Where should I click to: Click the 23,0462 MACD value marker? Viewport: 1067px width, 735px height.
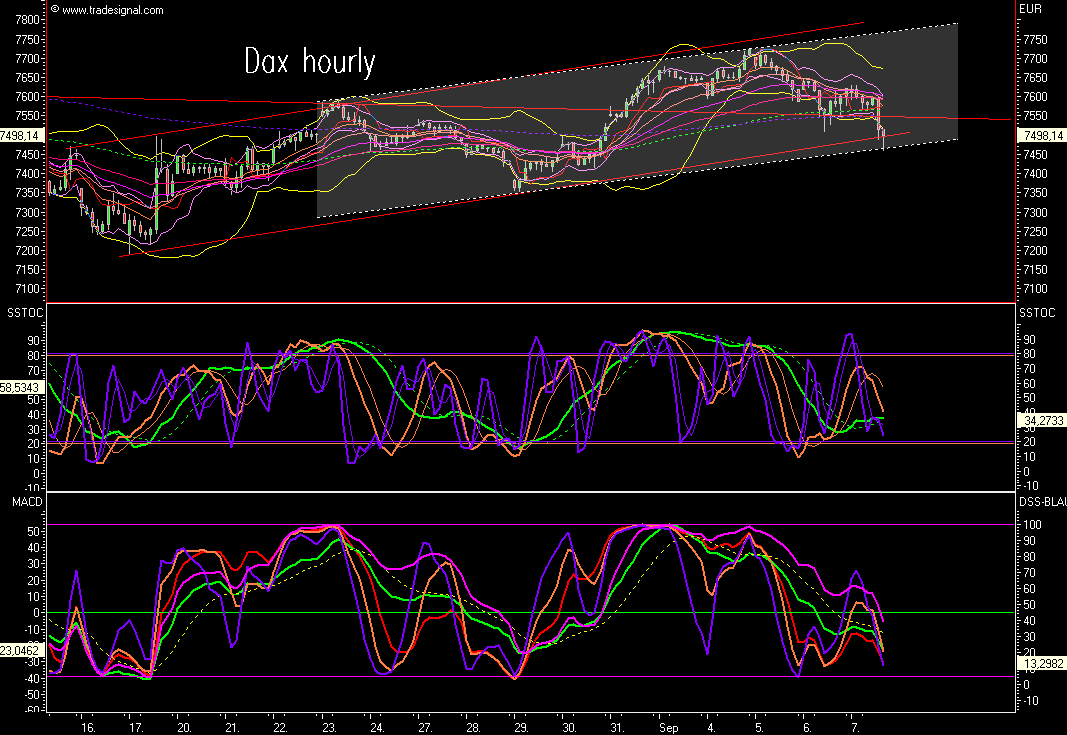tap(22, 650)
